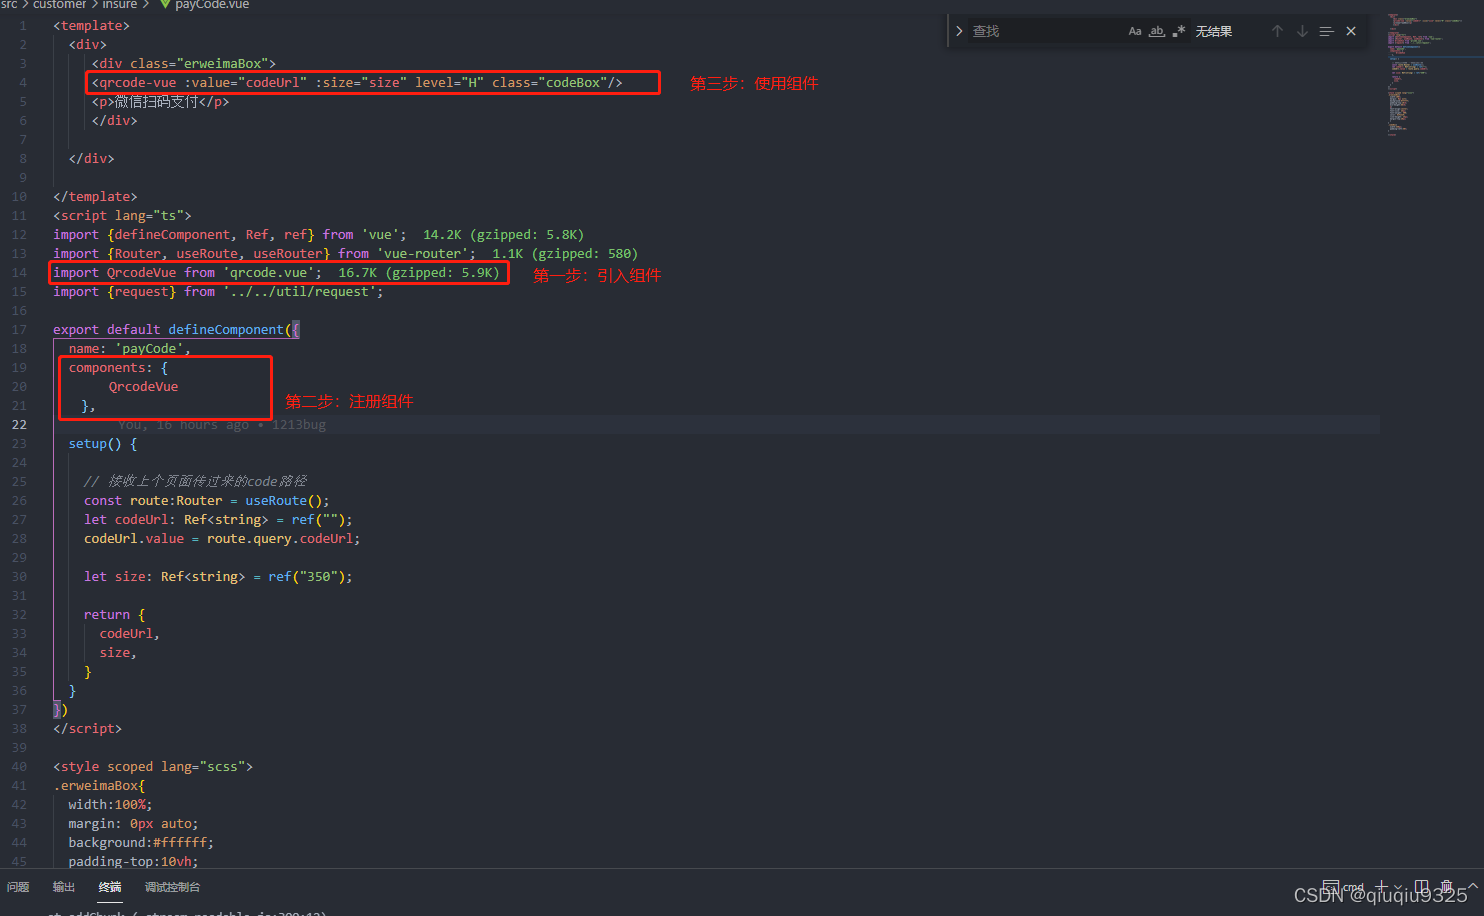This screenshot has height=916, width=1484.
Task: Click 'return {' on line 32
Action: (x=114, y=614)
